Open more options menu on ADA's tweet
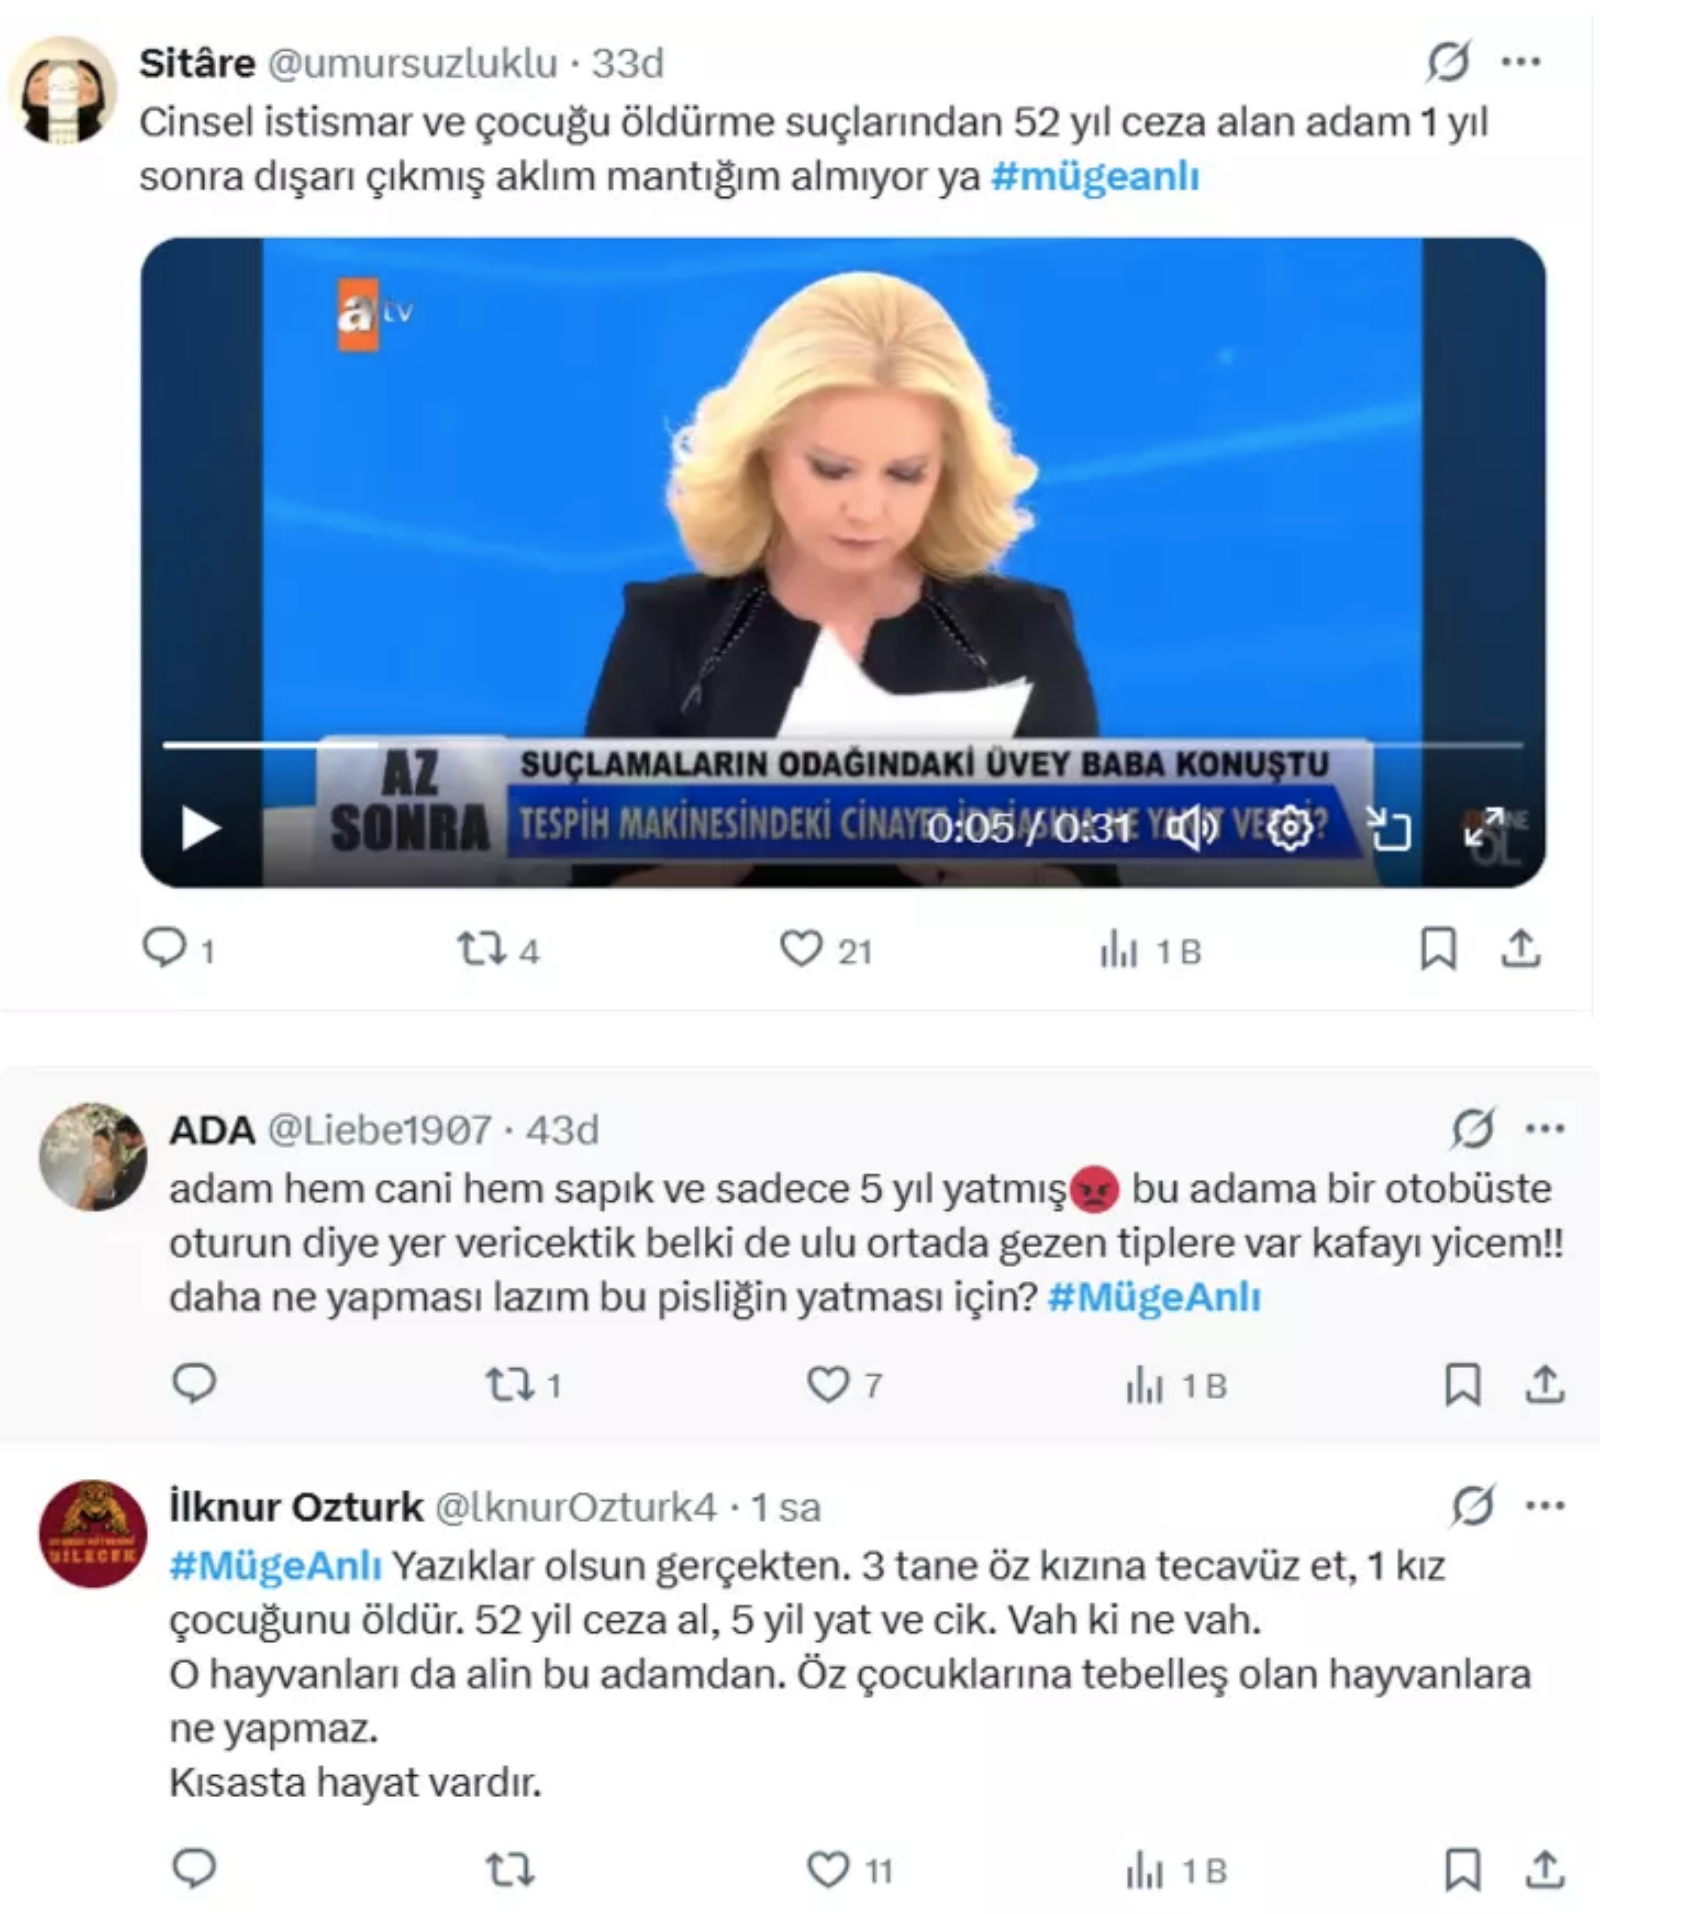 (1545, 1130)
